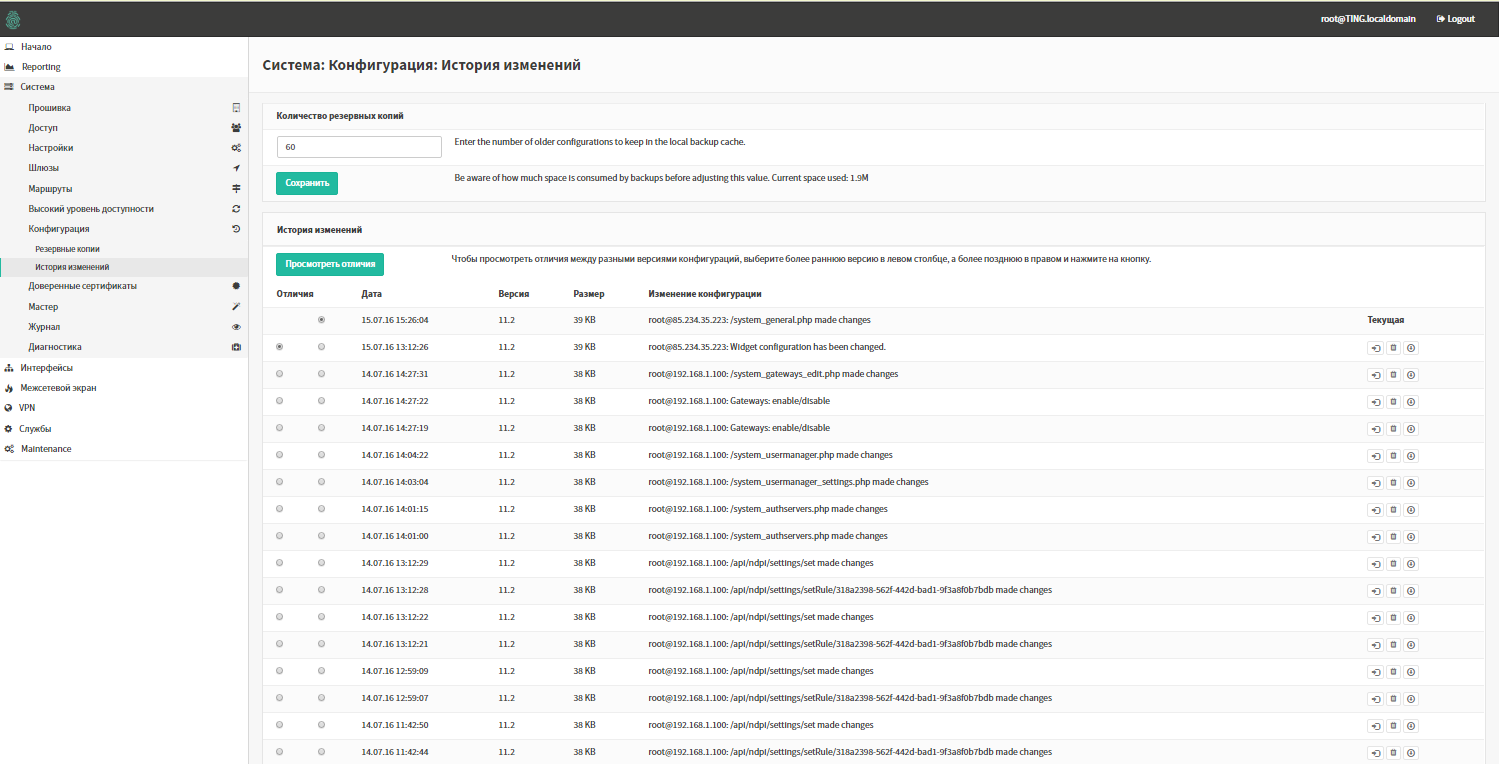
Task: Click the Interfaces network icon in sidebar
Action: click(x=9, y=368)
